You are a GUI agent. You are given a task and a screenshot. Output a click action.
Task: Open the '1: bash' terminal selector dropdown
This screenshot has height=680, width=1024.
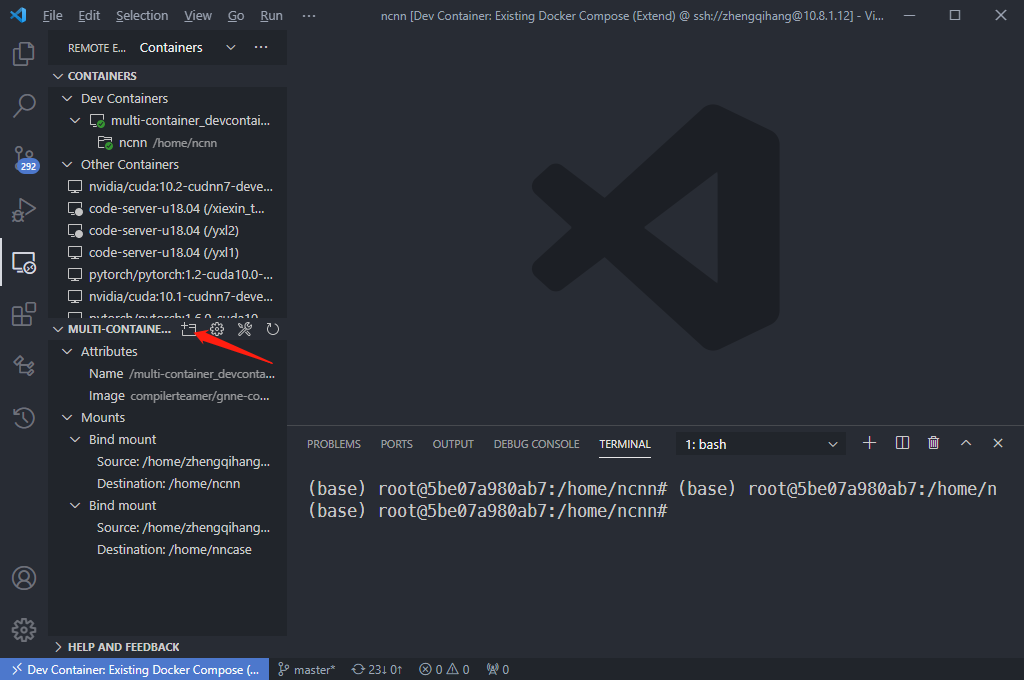[761, 444]
